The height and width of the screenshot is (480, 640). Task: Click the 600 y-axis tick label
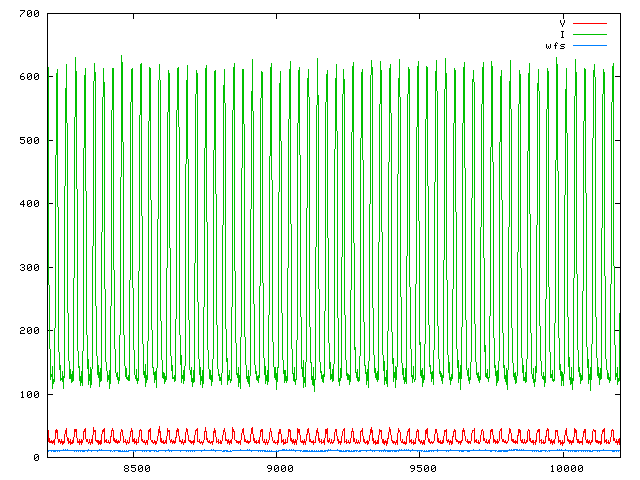tap(28, 77)
